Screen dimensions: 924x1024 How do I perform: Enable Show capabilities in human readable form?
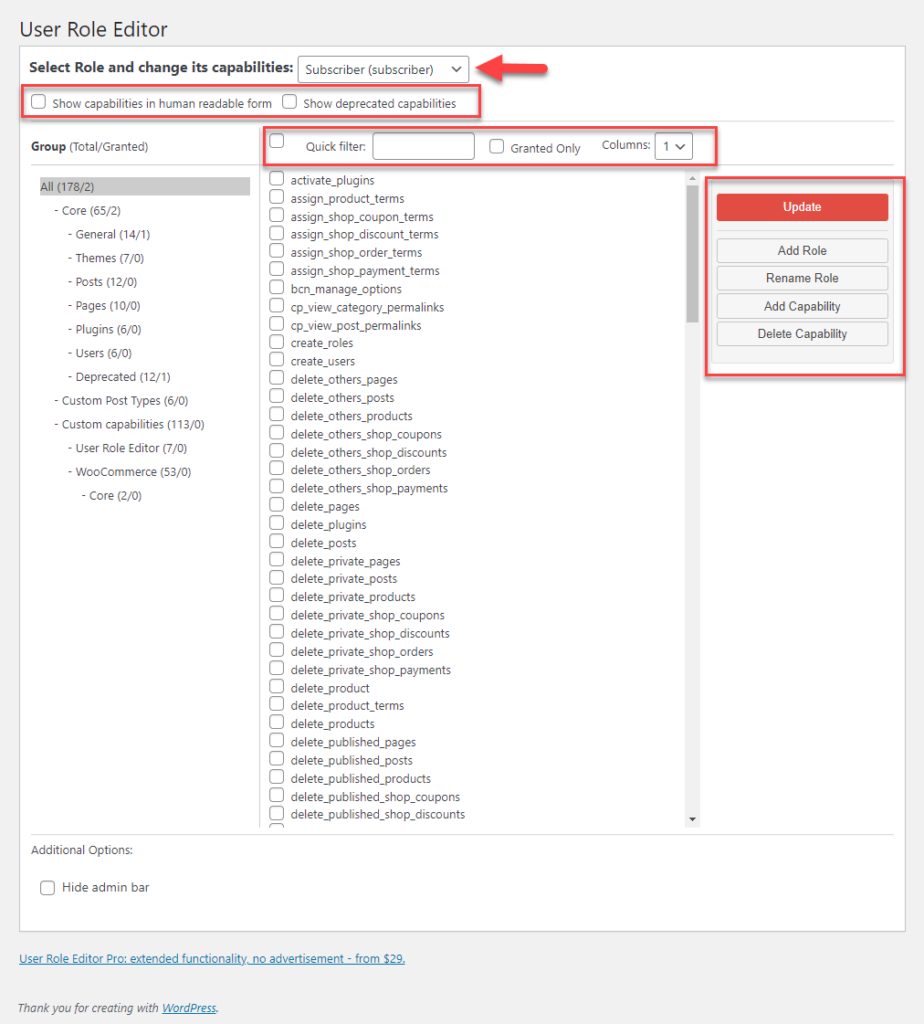39,102
